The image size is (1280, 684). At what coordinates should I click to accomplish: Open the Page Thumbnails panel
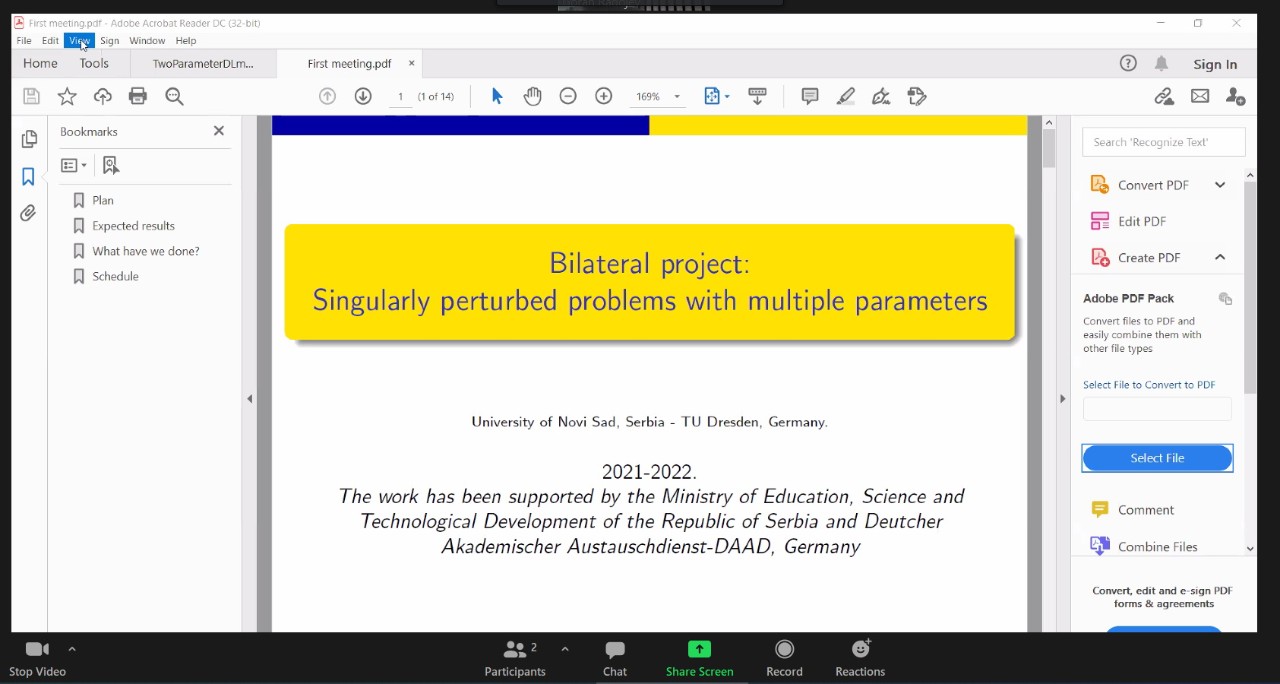[29, 139]
